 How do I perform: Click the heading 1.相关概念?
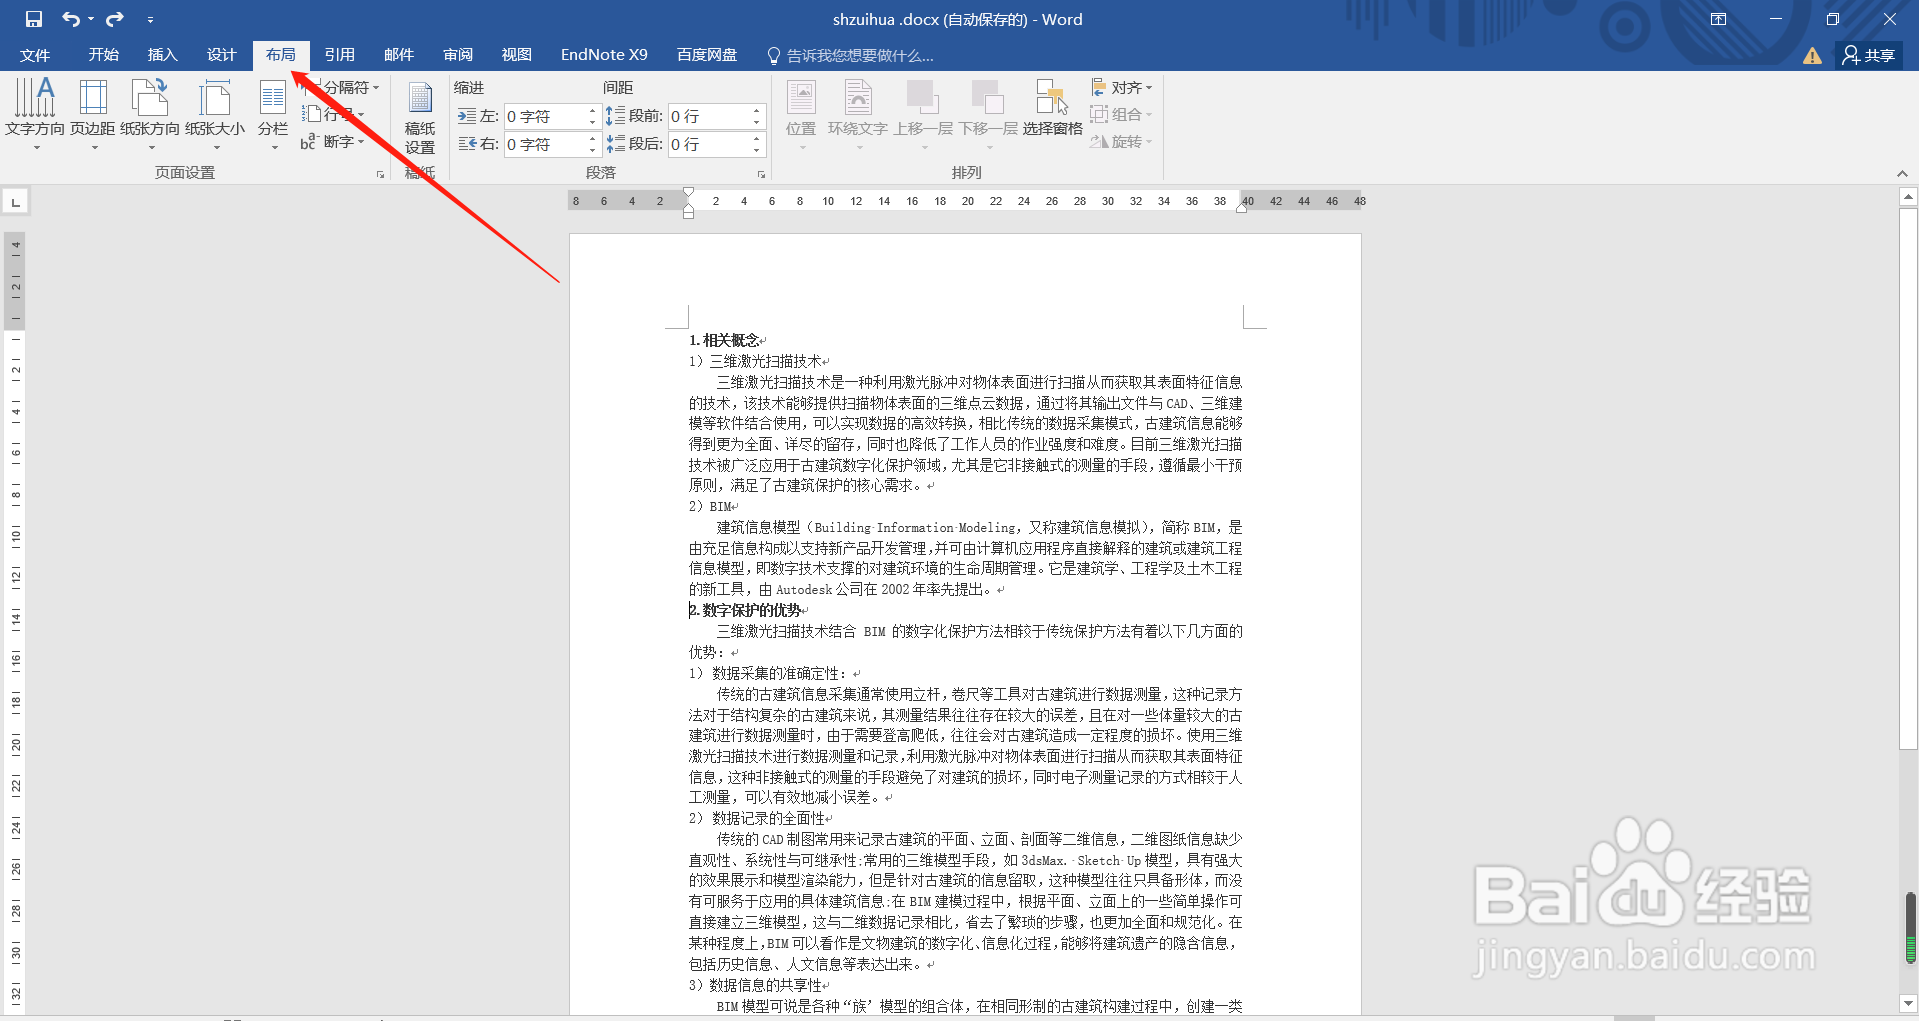(x=724, y=341)
